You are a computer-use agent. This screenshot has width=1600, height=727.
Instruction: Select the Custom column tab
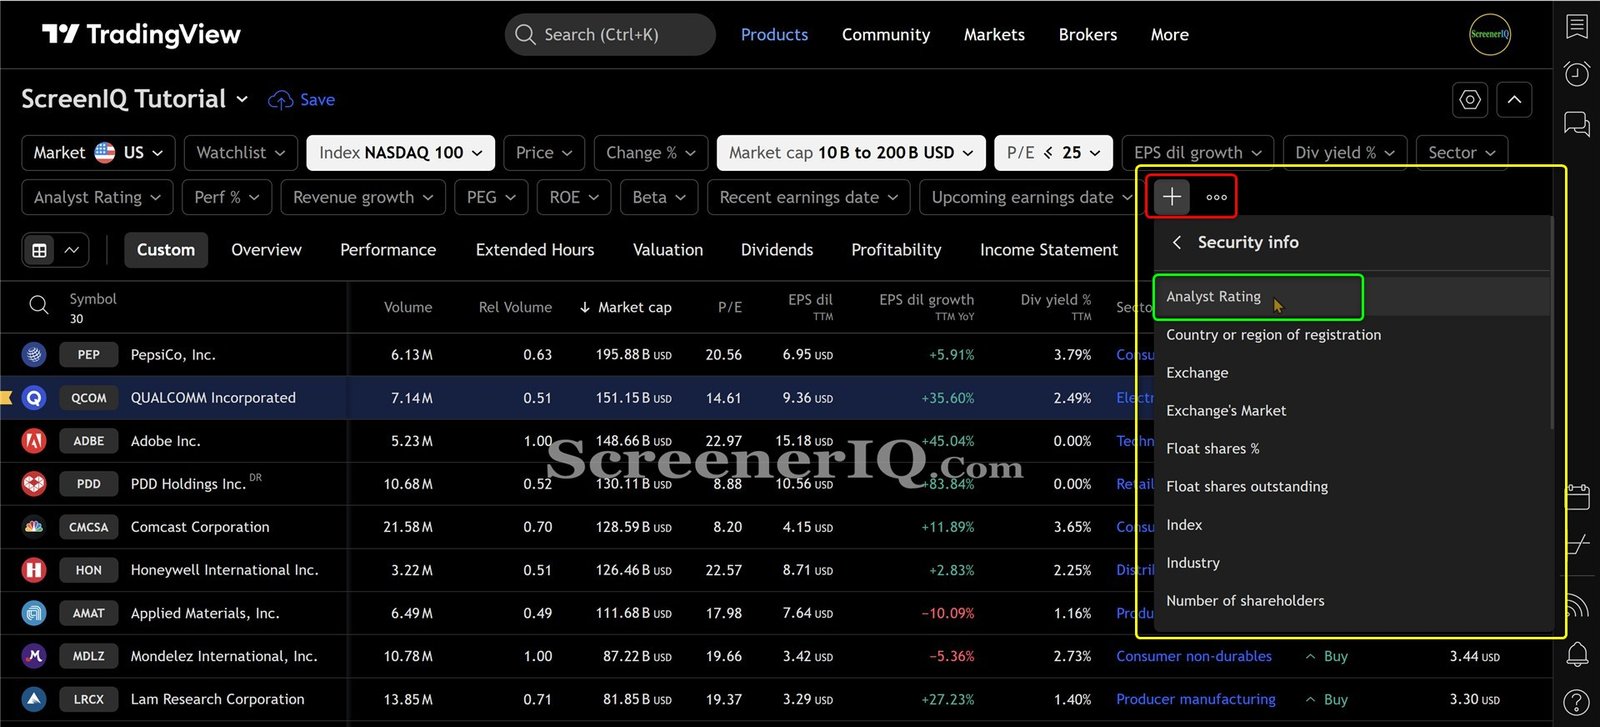click(166, 250)
